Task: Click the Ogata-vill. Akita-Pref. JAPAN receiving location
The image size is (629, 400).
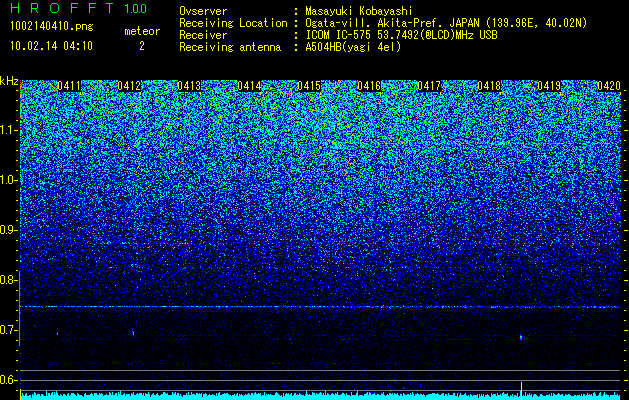Action: (446, 23)
